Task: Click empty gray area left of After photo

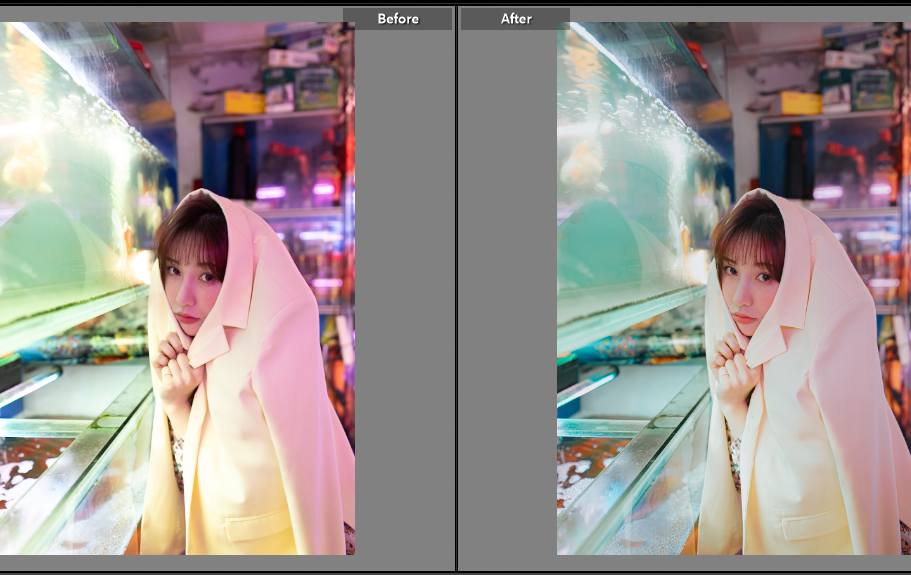Action: tap(507, 300)
